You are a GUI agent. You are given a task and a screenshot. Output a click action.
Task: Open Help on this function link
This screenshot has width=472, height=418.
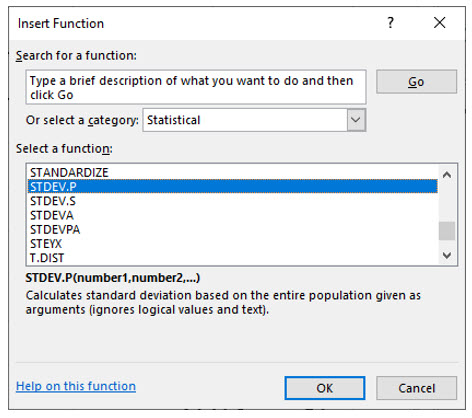point(76,386)
